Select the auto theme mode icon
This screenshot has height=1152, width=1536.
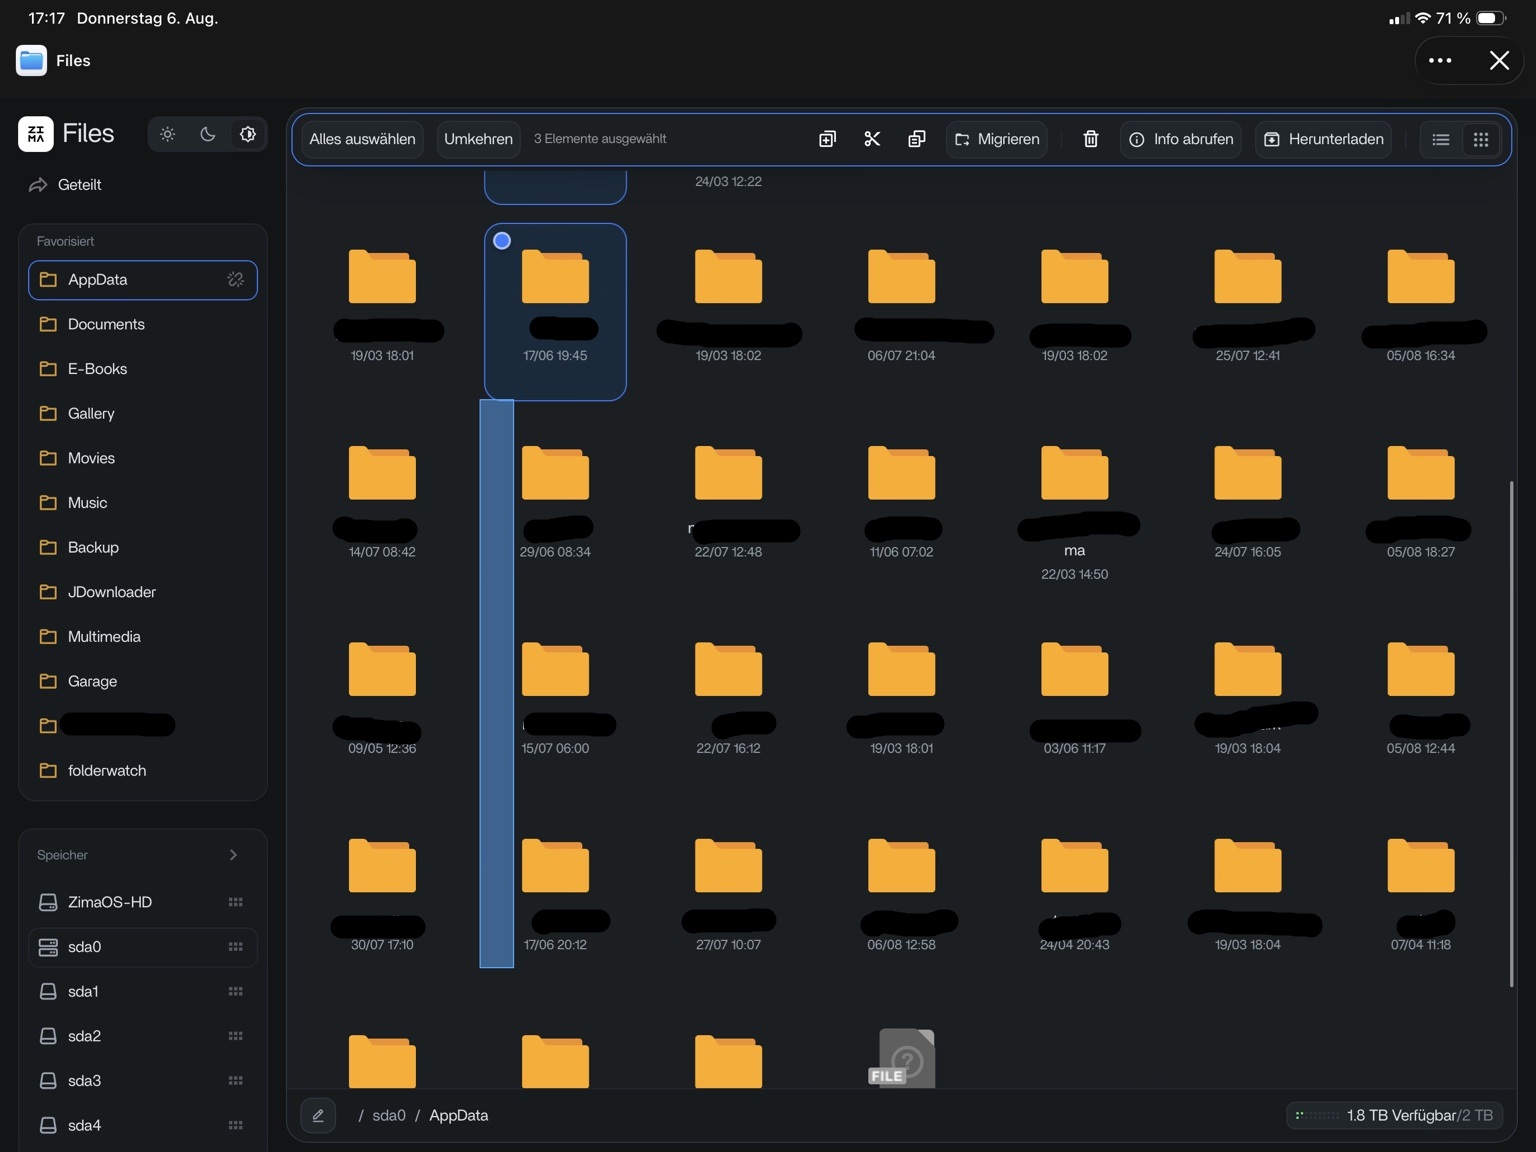point(247,134)
